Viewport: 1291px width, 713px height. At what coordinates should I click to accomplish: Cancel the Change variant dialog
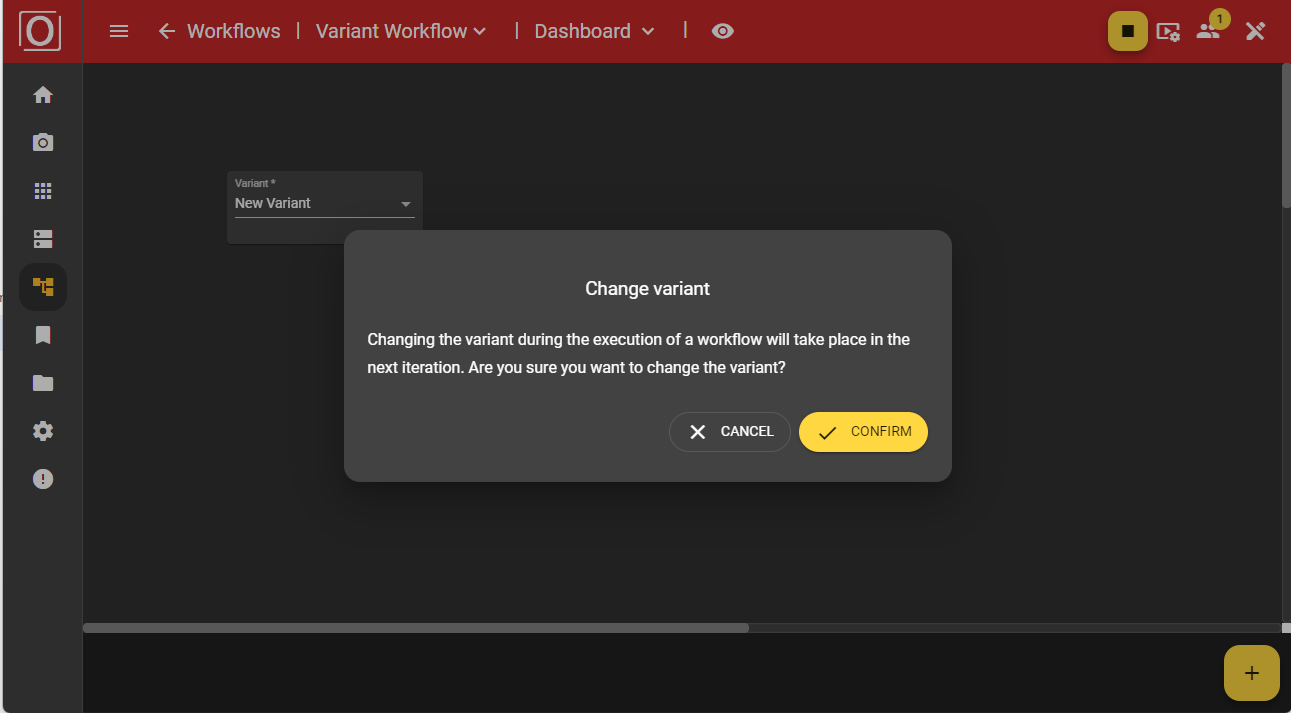[730, 431]
